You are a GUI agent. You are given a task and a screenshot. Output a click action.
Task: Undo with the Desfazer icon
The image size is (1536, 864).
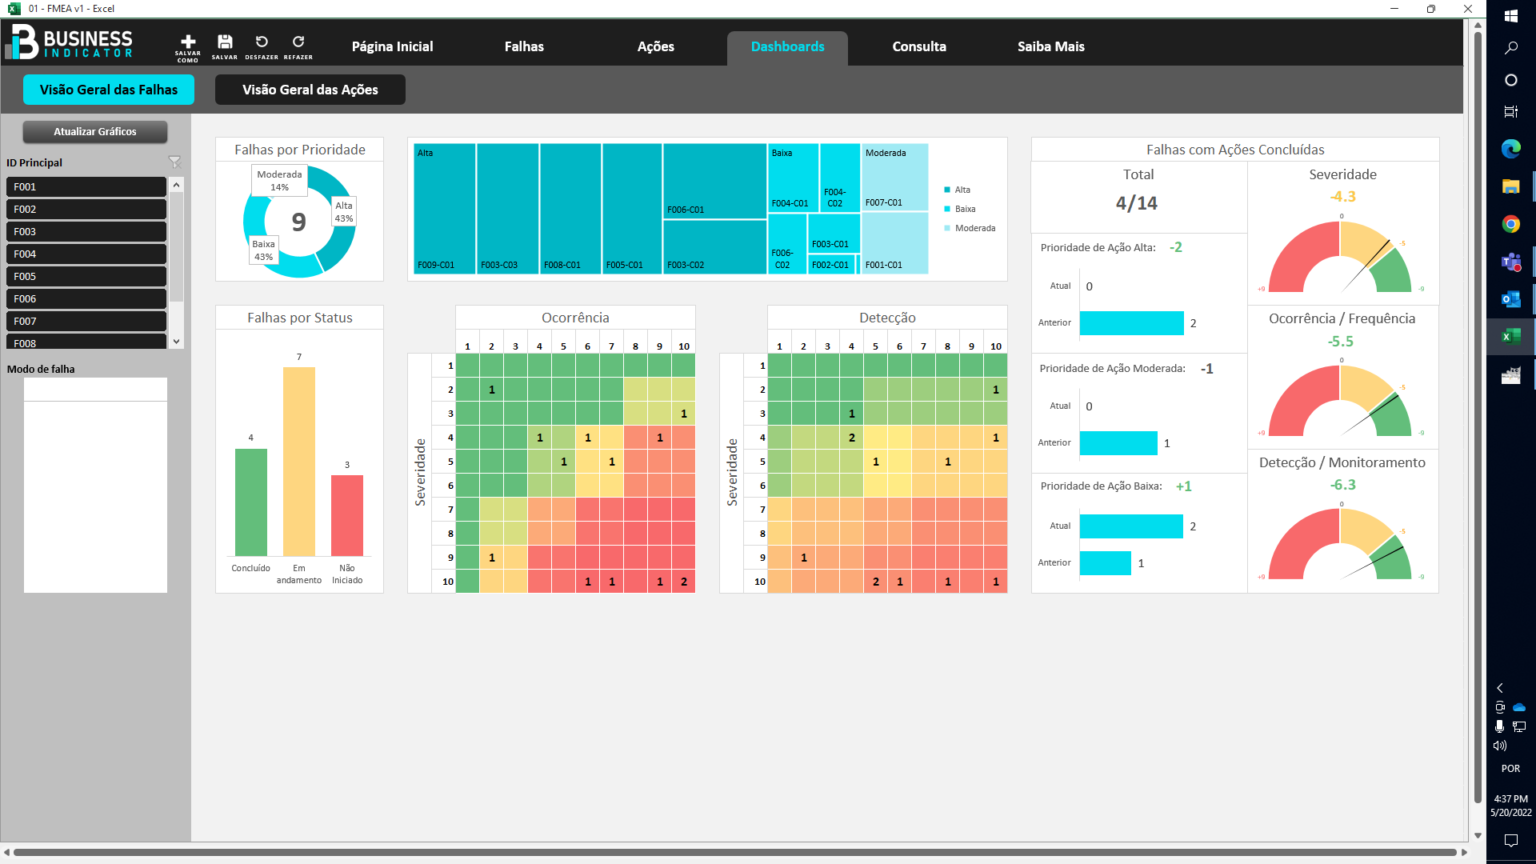[x=261, y=43]
